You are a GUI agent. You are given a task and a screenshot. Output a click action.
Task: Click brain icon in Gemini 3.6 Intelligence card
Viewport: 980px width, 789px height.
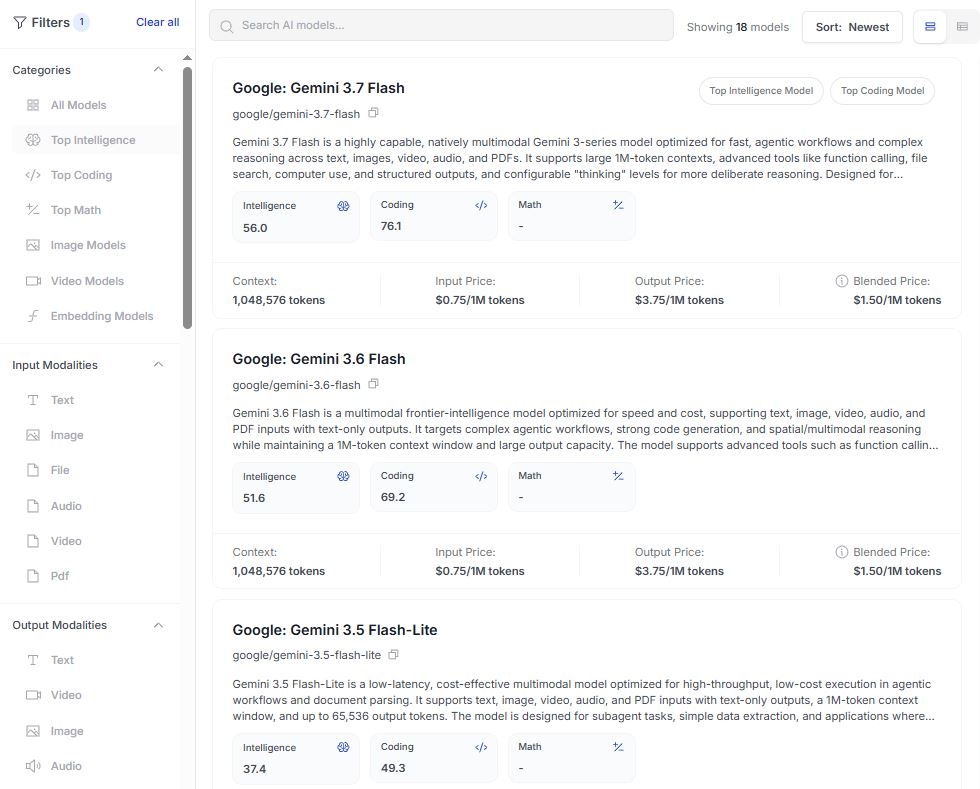[x=343, y=476]
